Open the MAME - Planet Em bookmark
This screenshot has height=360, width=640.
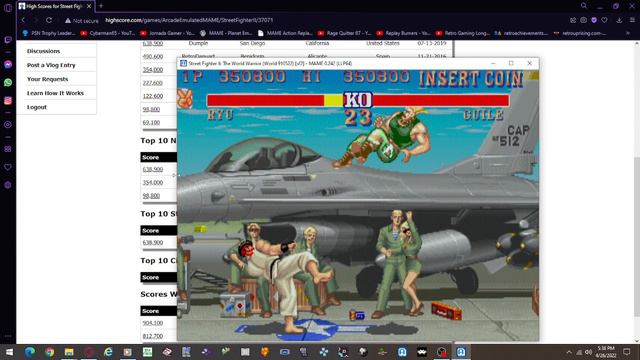coord(226,33)
